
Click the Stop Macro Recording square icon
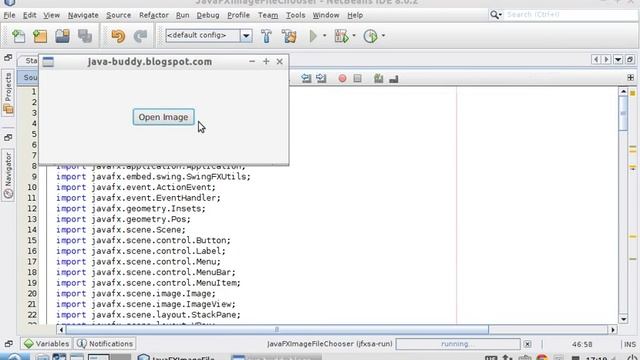click(357, 78)
